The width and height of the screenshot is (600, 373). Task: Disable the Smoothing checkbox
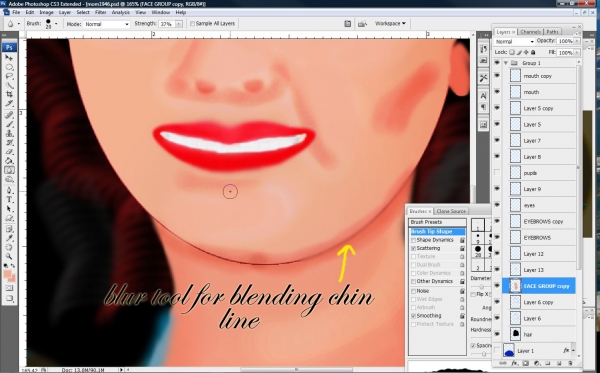pyautogui.click(x=413, y=316)
